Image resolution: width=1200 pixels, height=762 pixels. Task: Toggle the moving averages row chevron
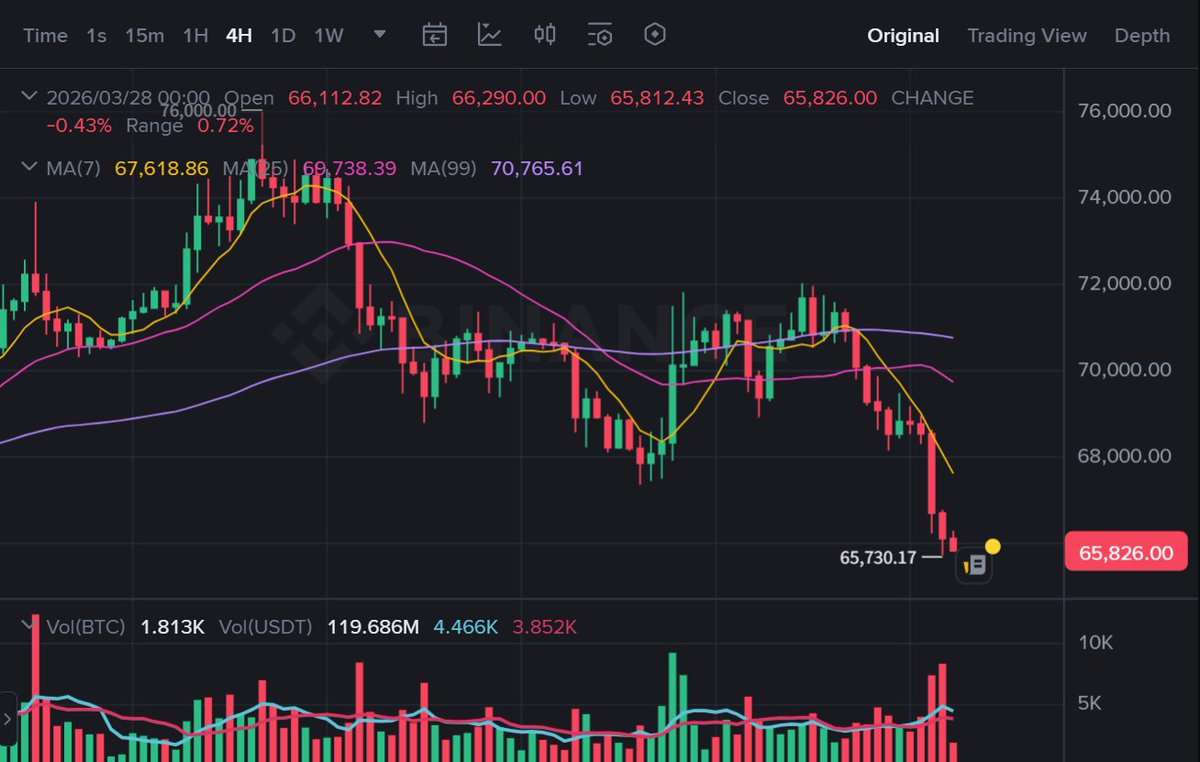click(29, 169)
